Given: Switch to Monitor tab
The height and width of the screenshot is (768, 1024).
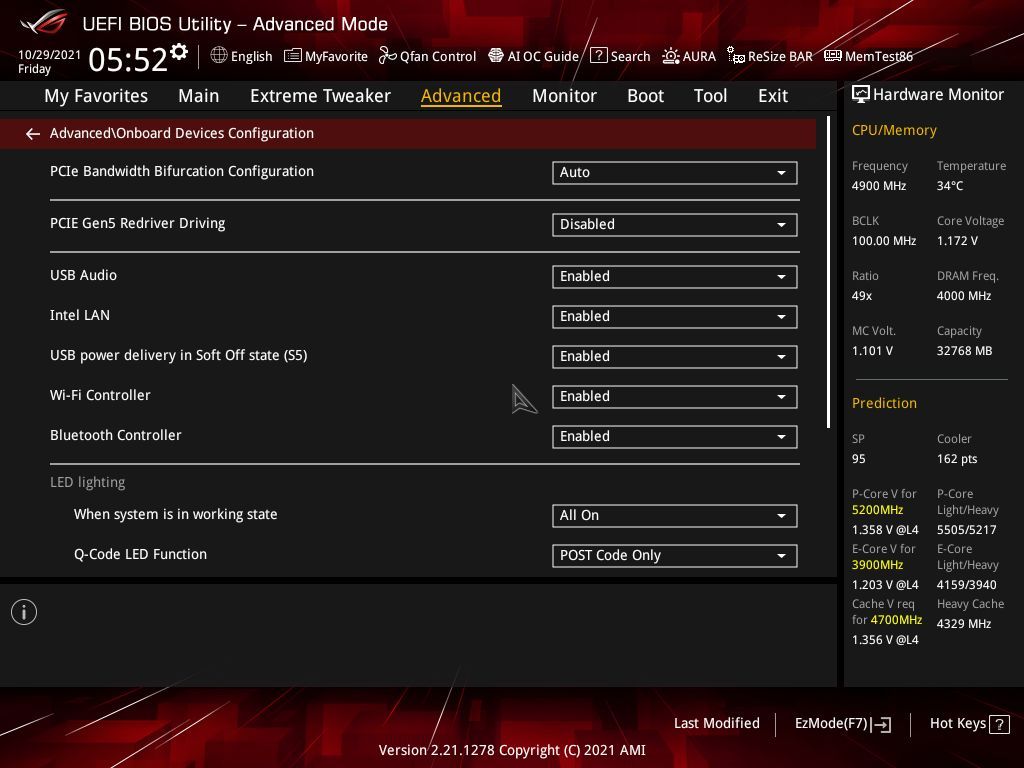Looking at the screenshot, I should point(564,96).
